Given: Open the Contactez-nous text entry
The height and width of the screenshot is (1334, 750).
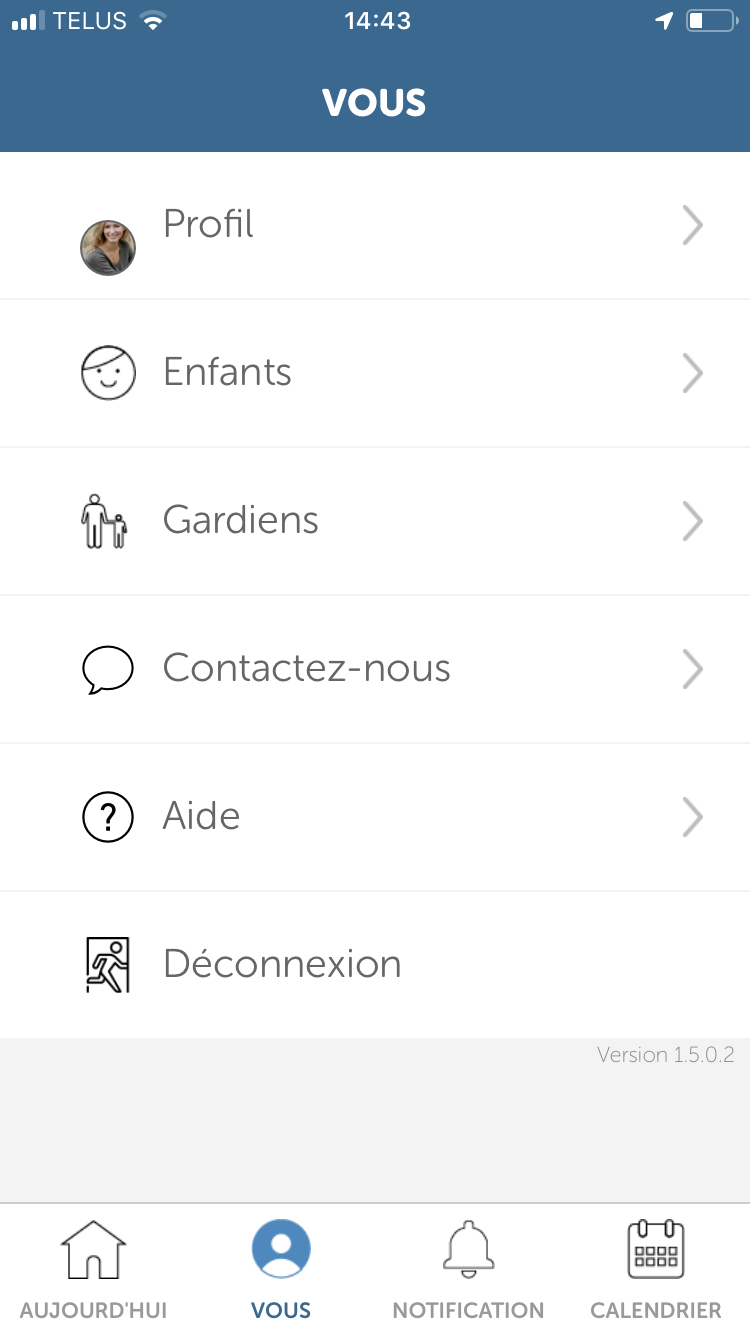Looking at the screenshot, I should point(307,668).
